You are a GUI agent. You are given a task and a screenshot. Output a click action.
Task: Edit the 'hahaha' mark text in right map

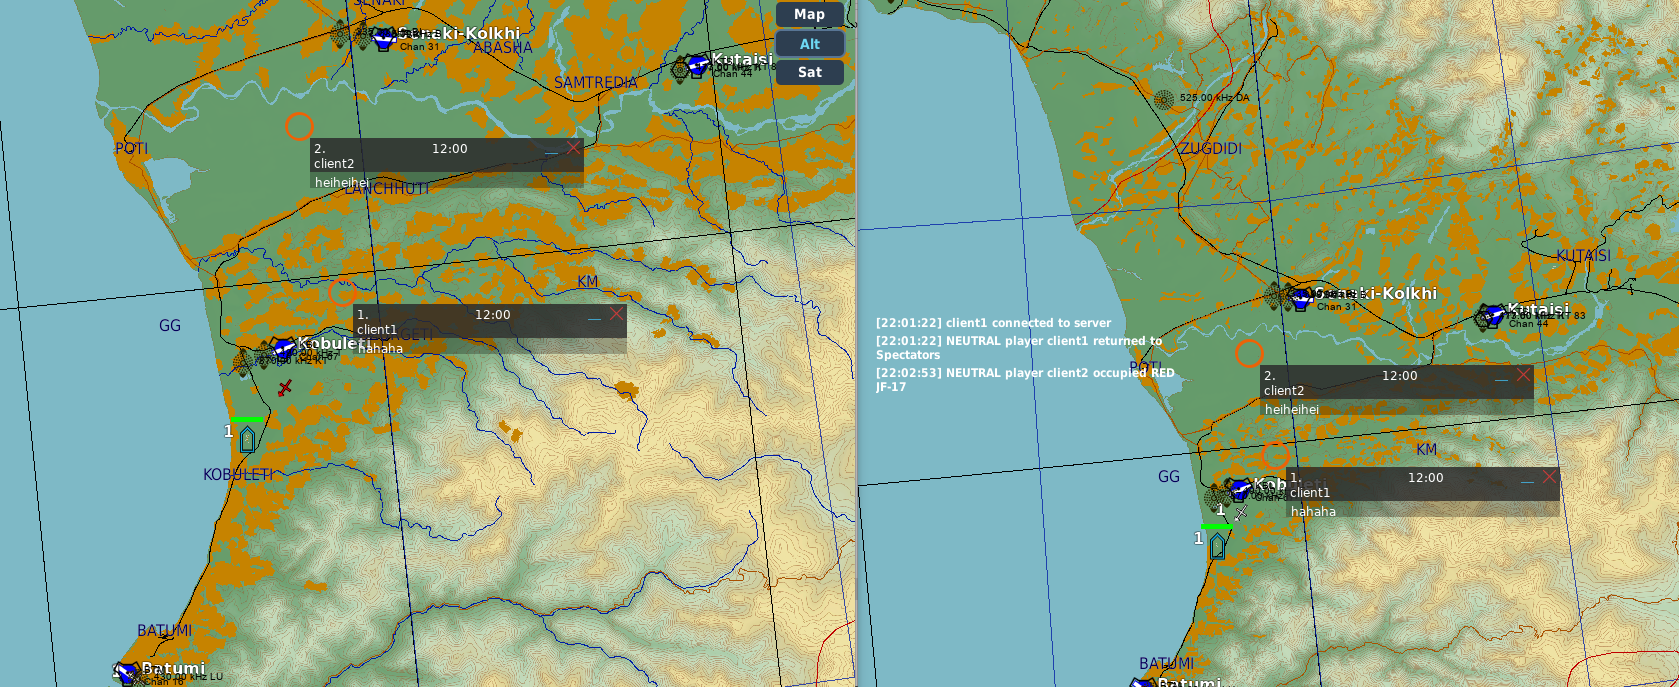point(1423,511)
